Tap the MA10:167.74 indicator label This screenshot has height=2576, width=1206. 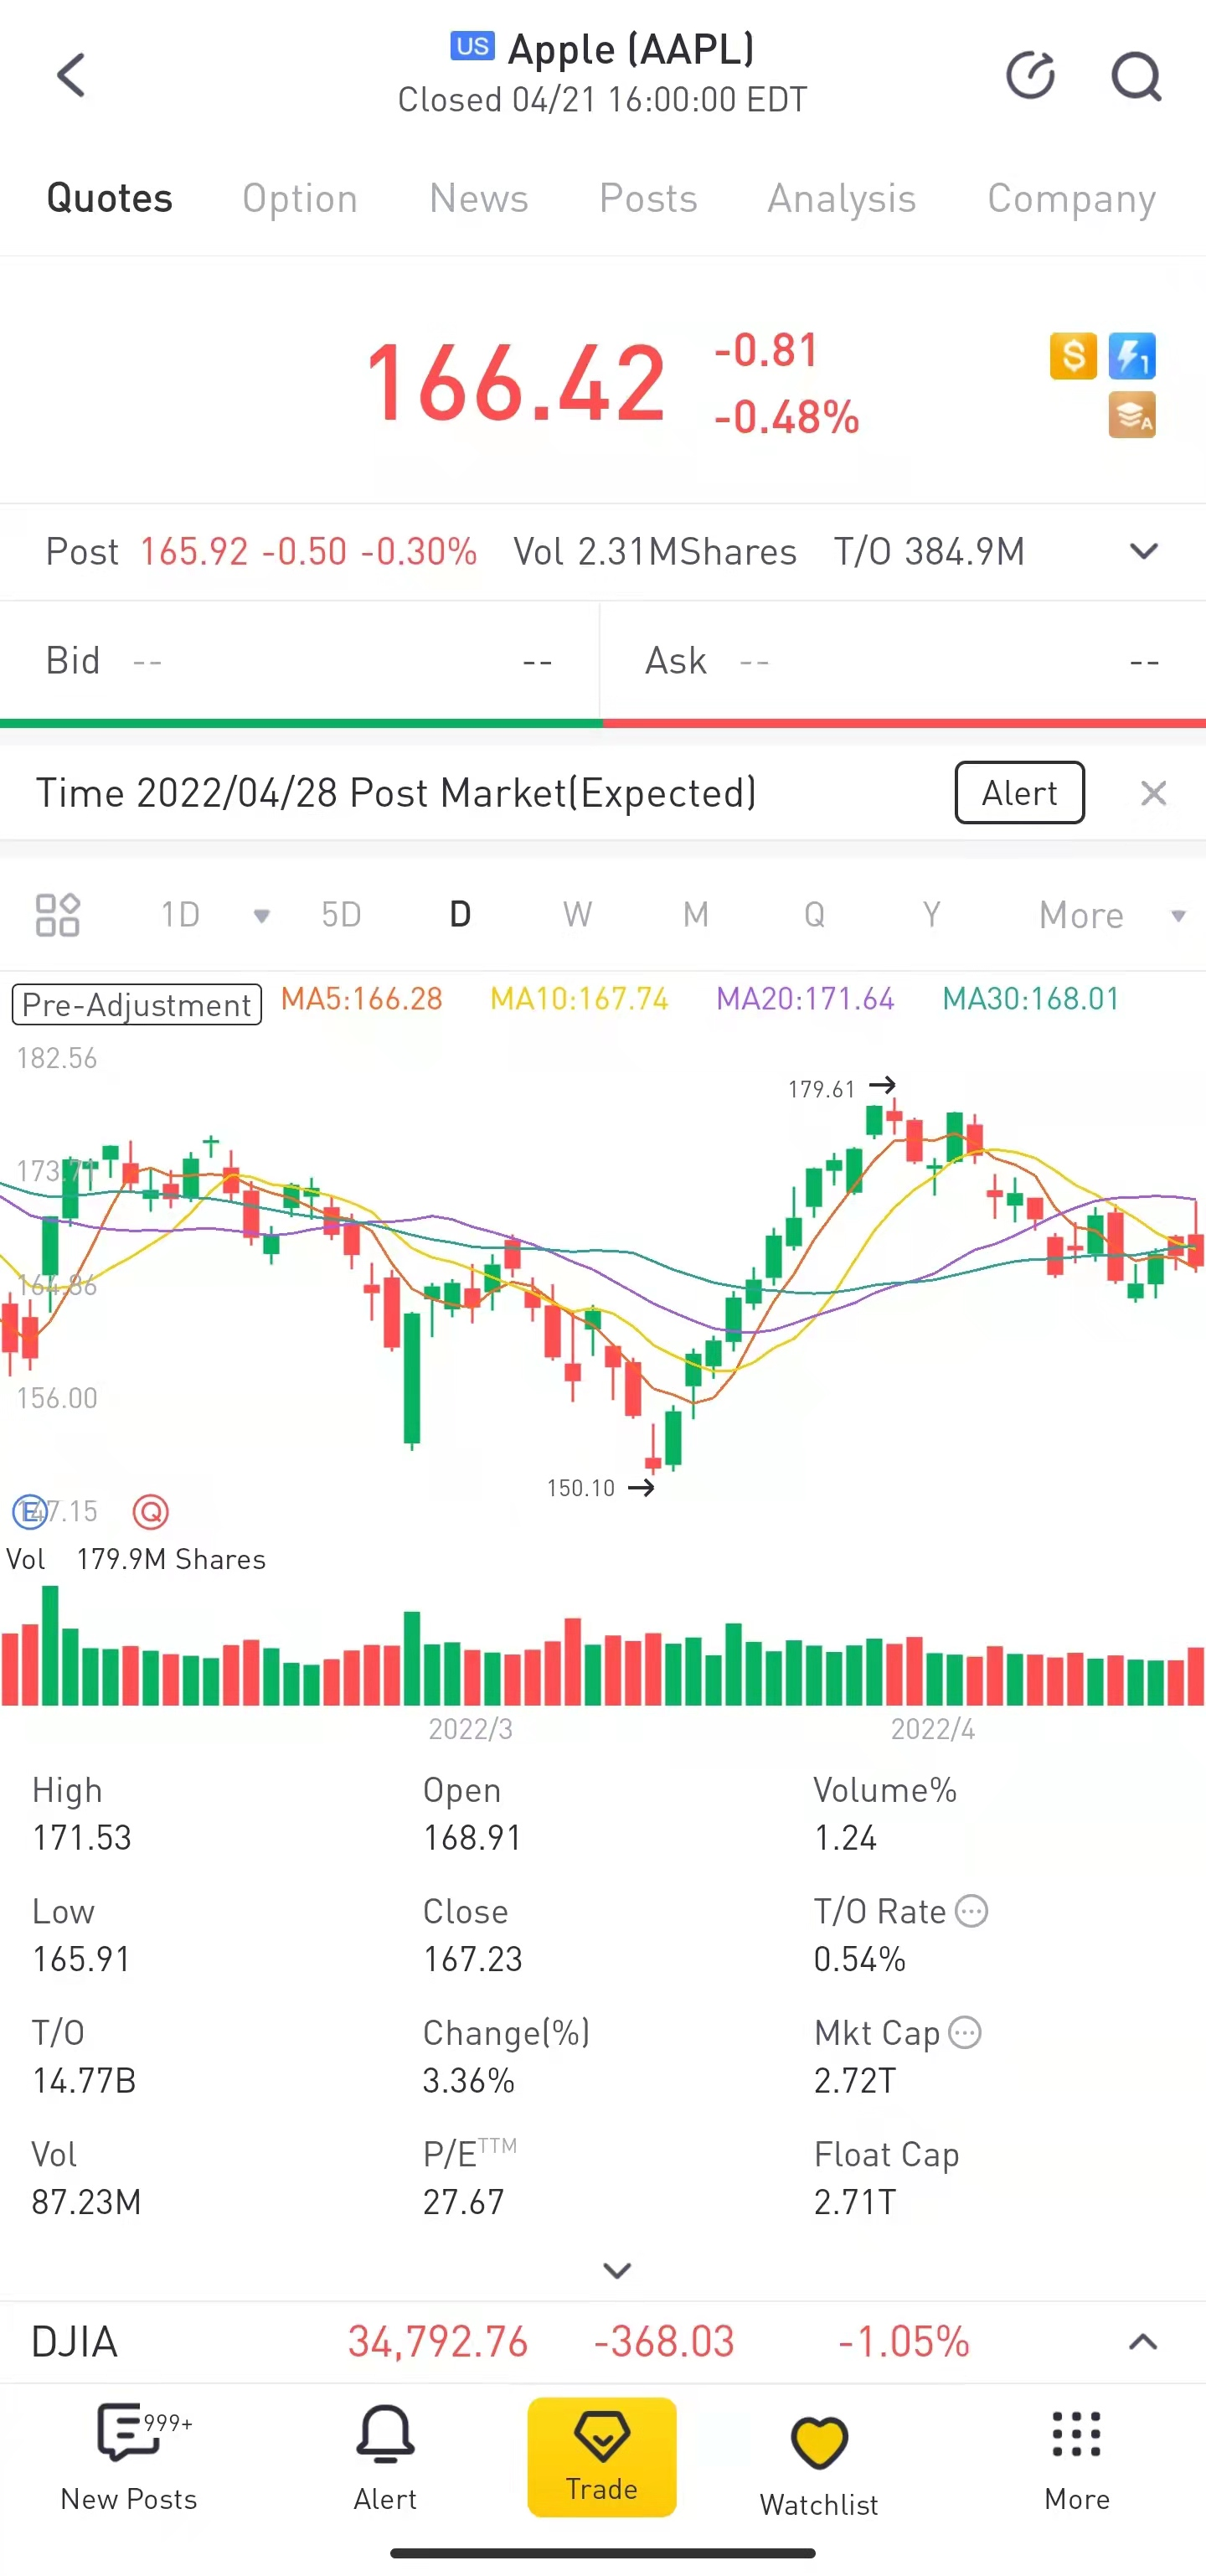[579, 998]
